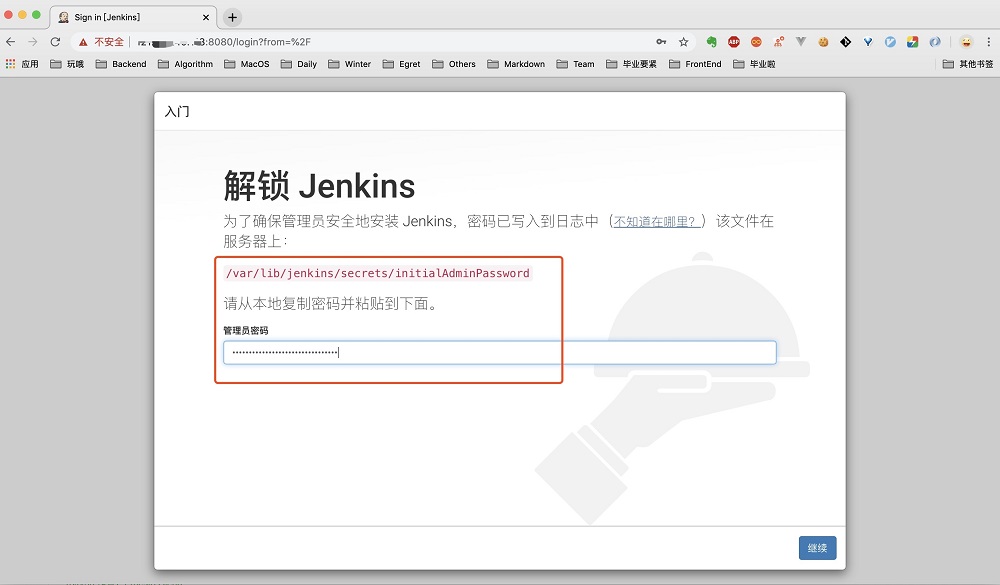Viewport: 1000px width, 585px height.
Task: Click the browser forward arrow
Action: coord(33,42)
